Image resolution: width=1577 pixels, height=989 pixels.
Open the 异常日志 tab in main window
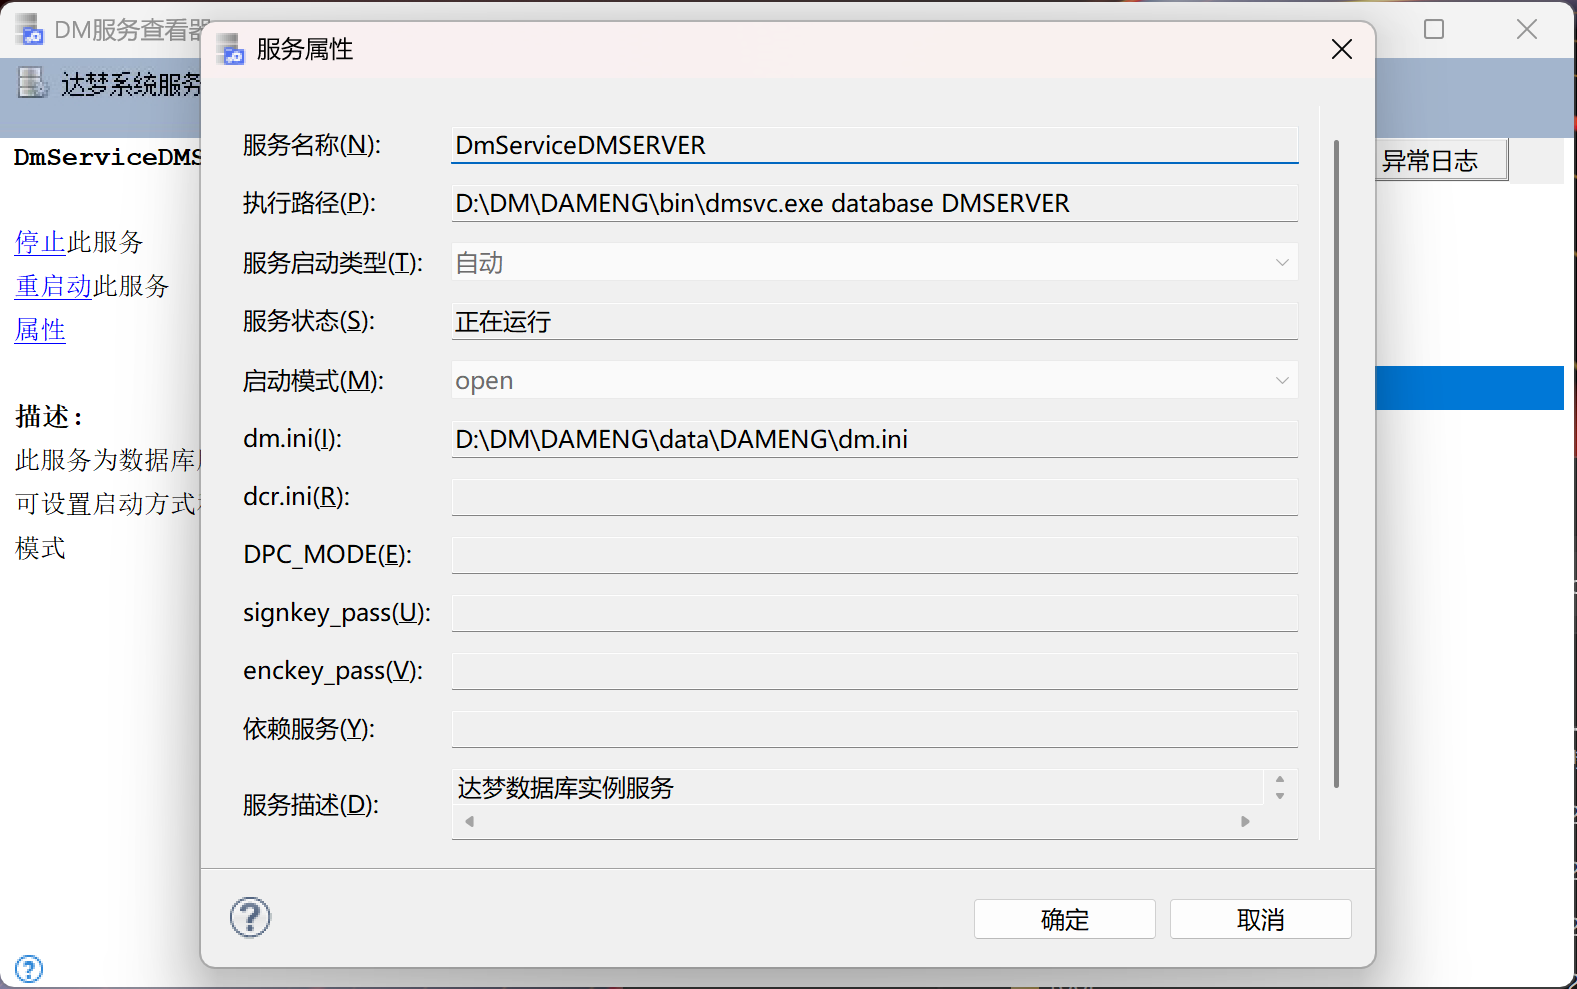pos(1441,161)
